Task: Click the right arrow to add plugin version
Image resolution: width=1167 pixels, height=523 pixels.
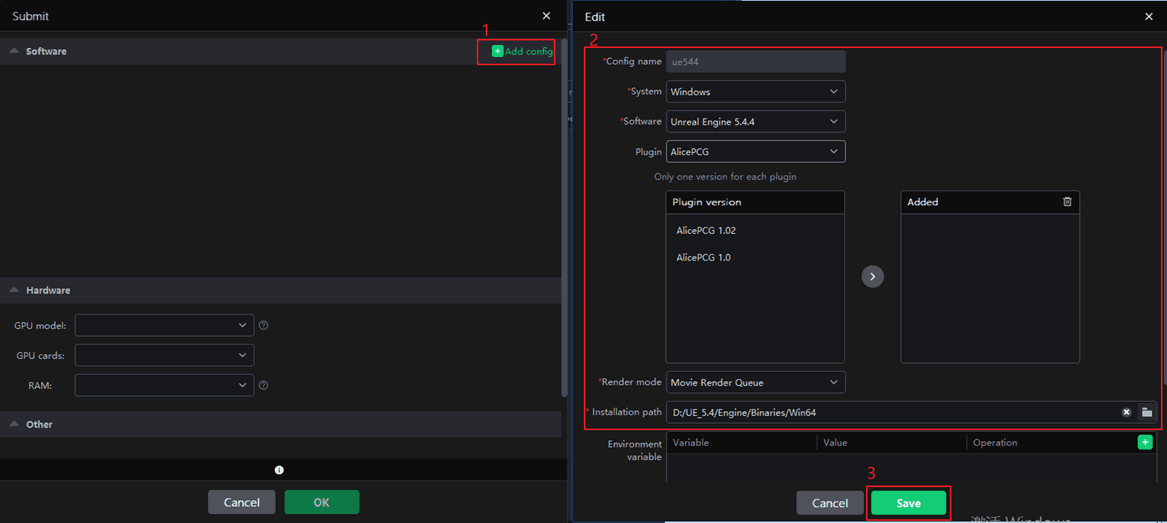Action: [872, 276]
